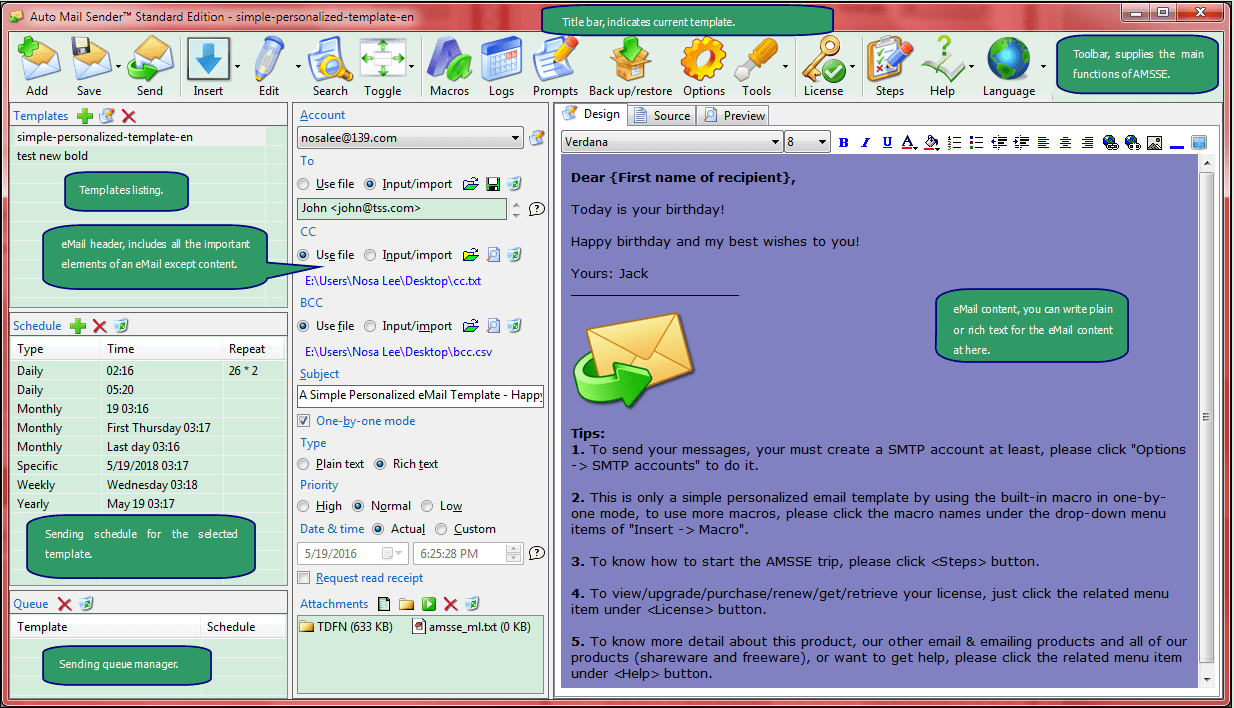This screenshot has height=708, width=1234.
Task: Select Input/import radio in CC section
Action: (x=370, y=255)
